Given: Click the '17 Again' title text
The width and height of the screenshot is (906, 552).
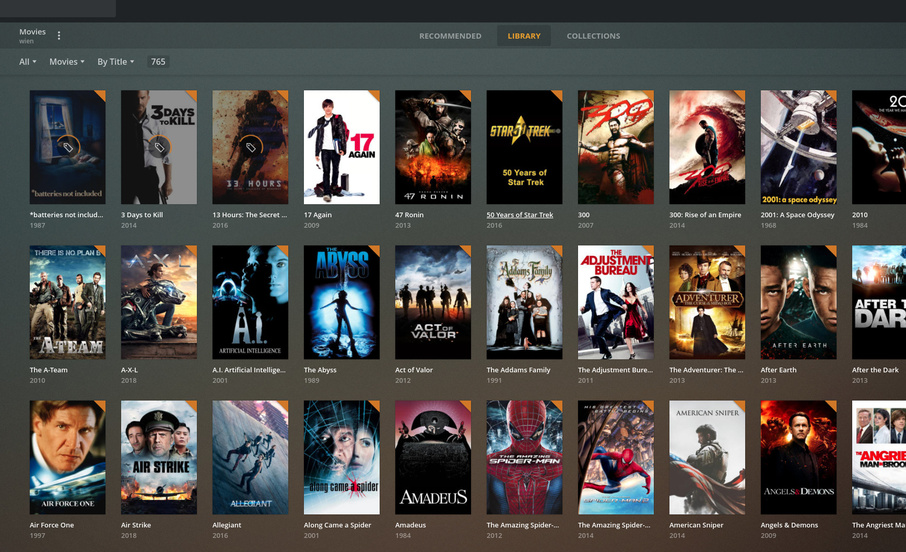Looking at the screenshot, I should [x=318, y=215].
